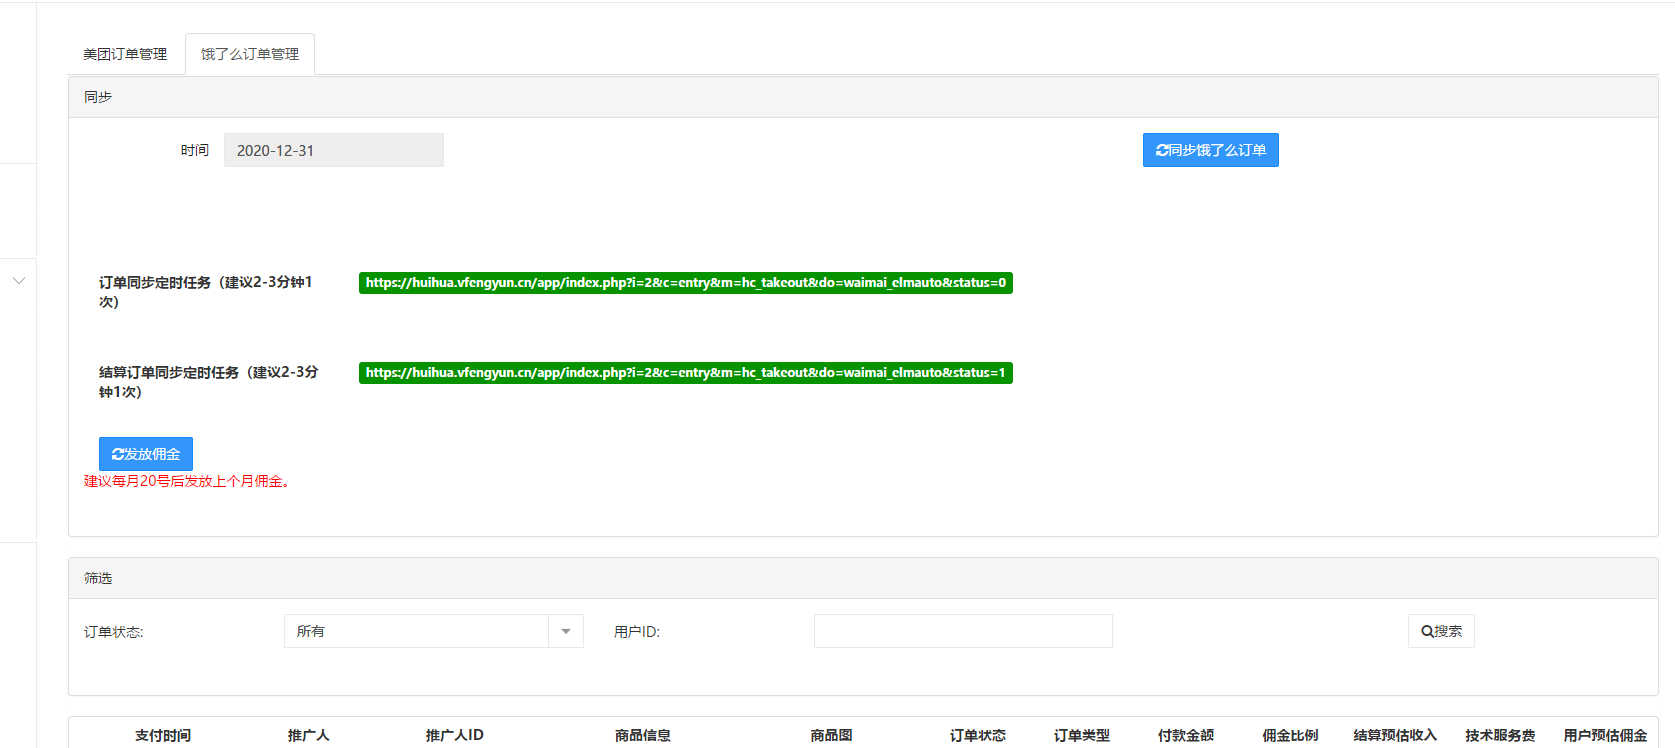Viewport: 1675px width, 748px height.
Task: Click the 技术服务费 column header
Action: 1500,735
